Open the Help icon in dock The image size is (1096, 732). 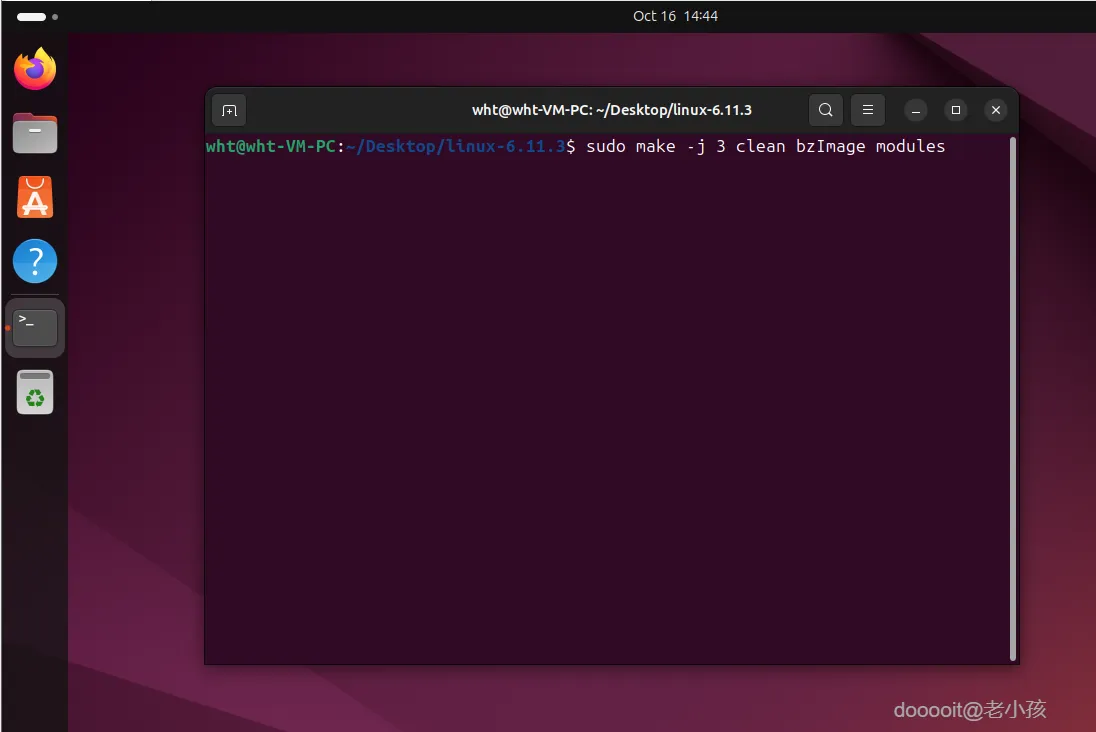(35, 261)
